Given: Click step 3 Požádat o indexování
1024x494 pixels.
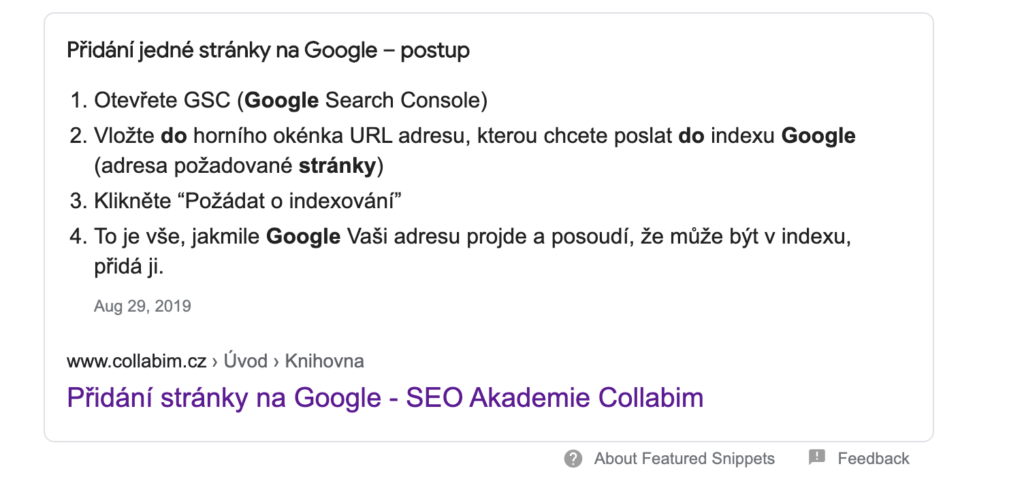Looking at the screenshot, I should coord(248,201).
